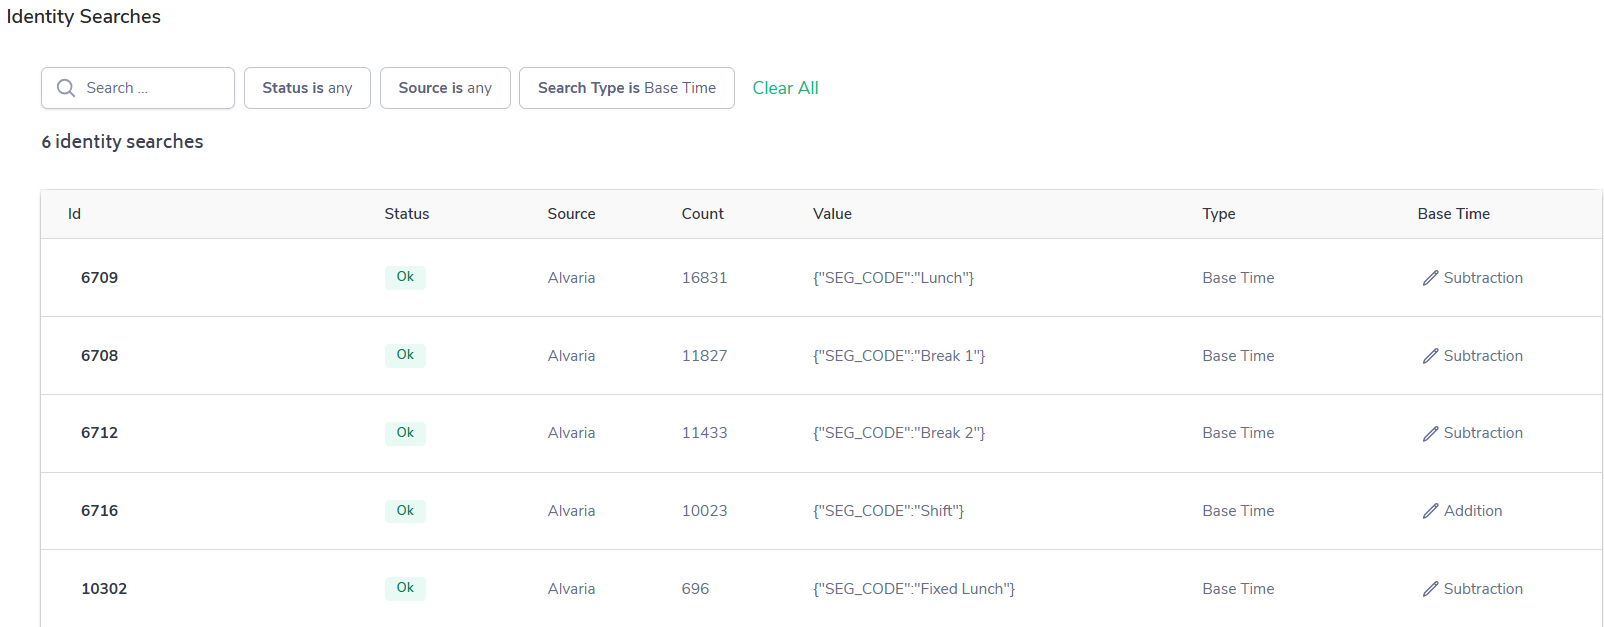Viewport: 1604px width, 627px height.
Task: Click edit pencil next to Addition
Action: pyautogui.click(x=1430, y=511)
